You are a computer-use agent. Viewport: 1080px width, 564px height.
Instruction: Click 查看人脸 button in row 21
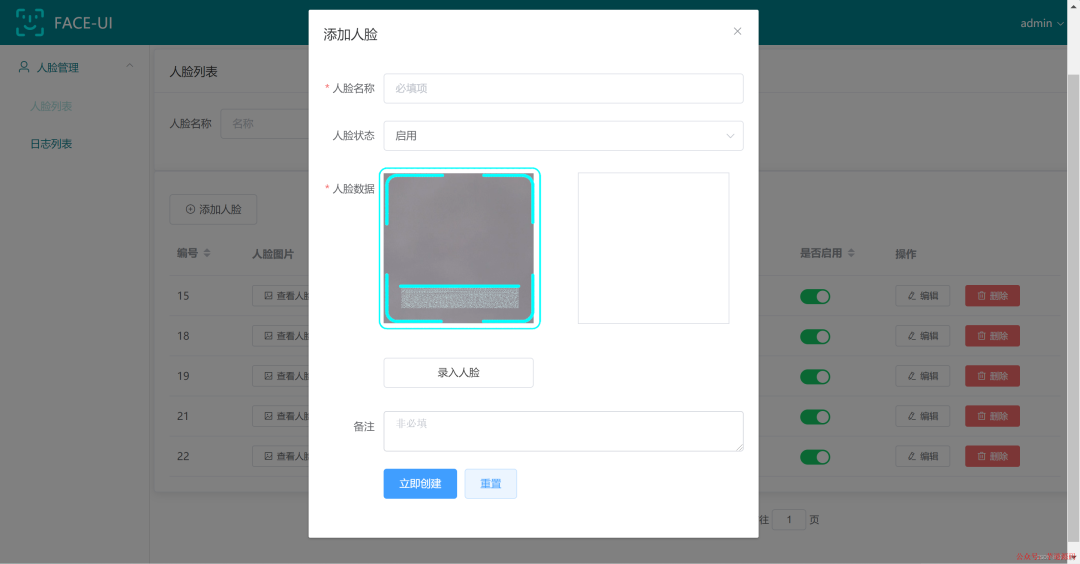click(281, 416)
